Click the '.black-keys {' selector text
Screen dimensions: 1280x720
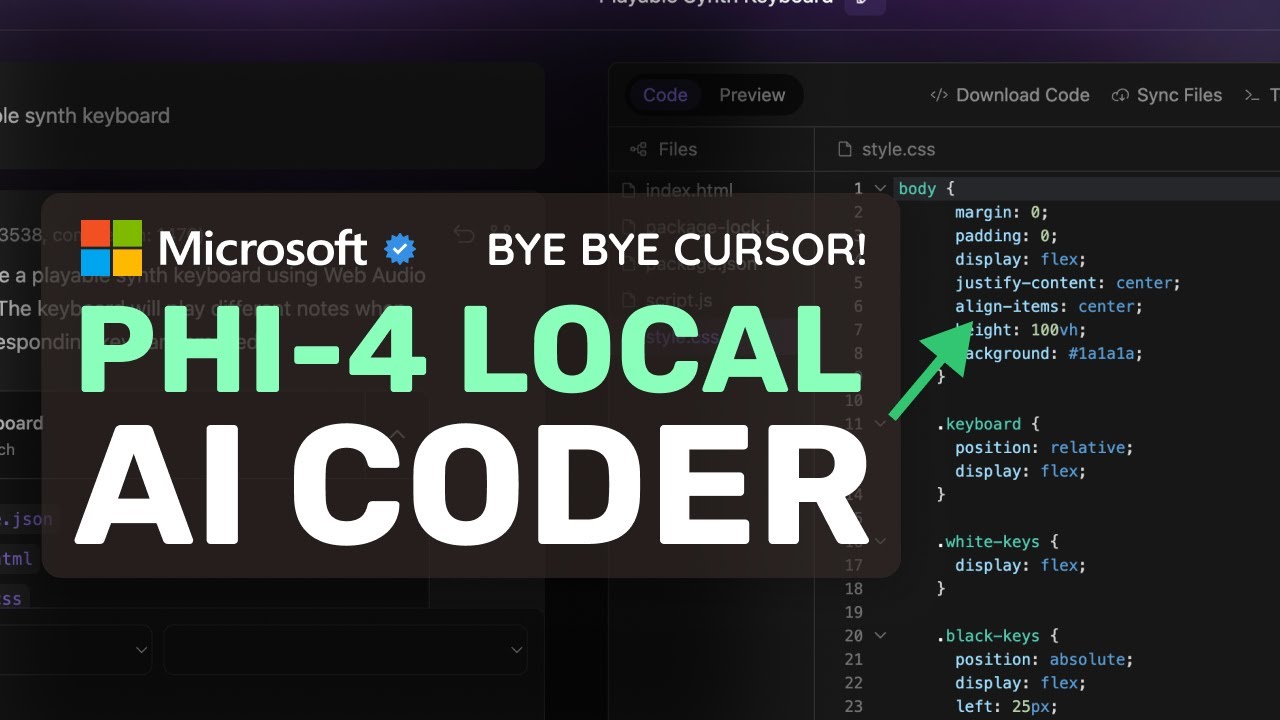(x=997, y=635)
